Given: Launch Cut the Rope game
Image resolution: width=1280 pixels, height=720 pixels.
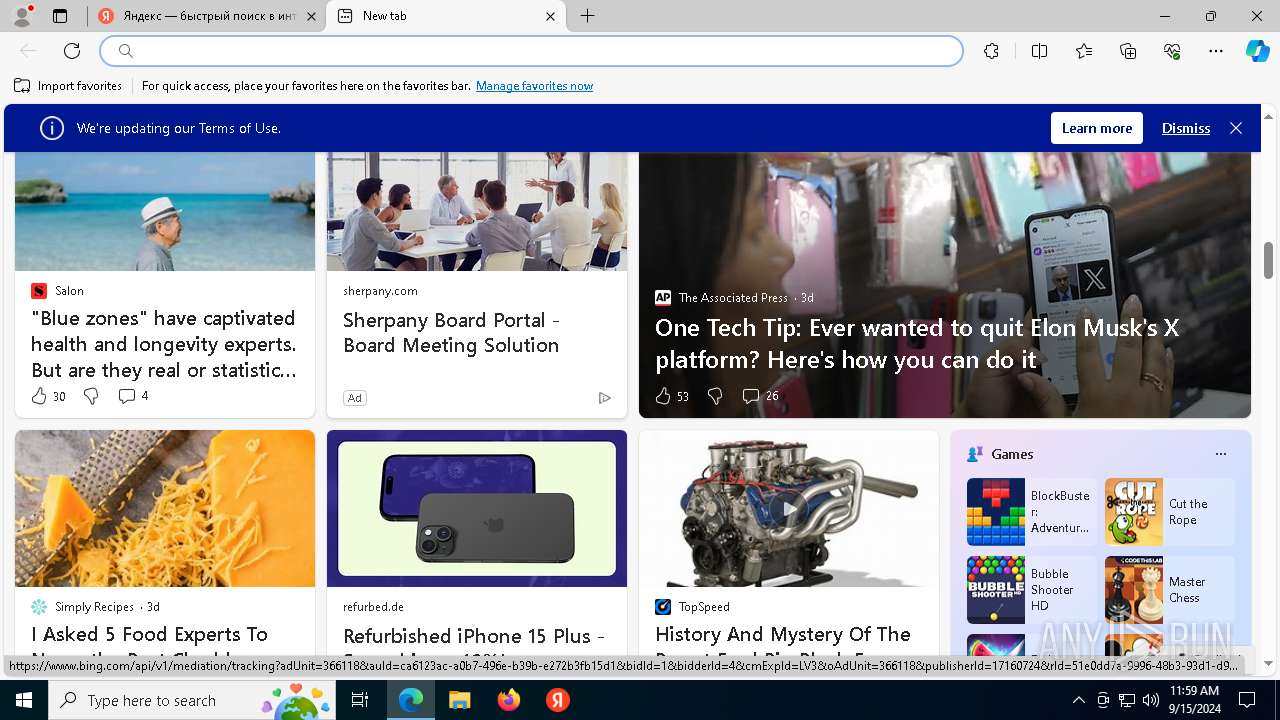Looking at the screenshot, I should point(1170,512).
